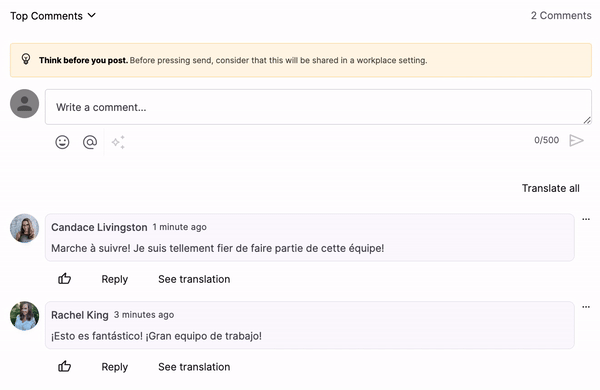Viewport: 600px width, 390px height.
Task: See translation of Rachel King's comment
Action: [x=194, y=367]
